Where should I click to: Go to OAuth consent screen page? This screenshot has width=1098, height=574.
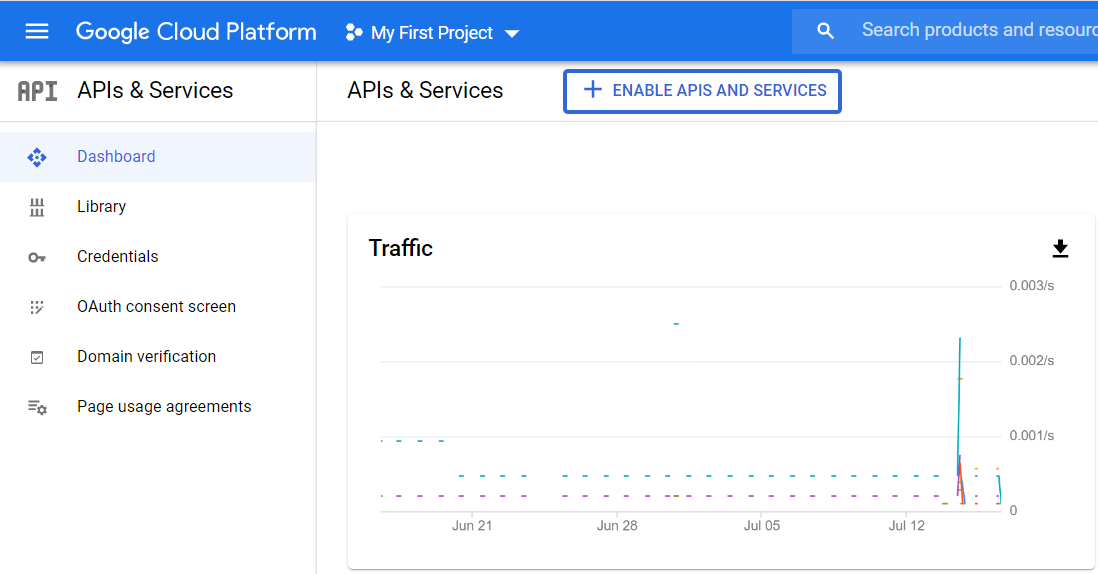pyautogui.click(x=156, y=307)
